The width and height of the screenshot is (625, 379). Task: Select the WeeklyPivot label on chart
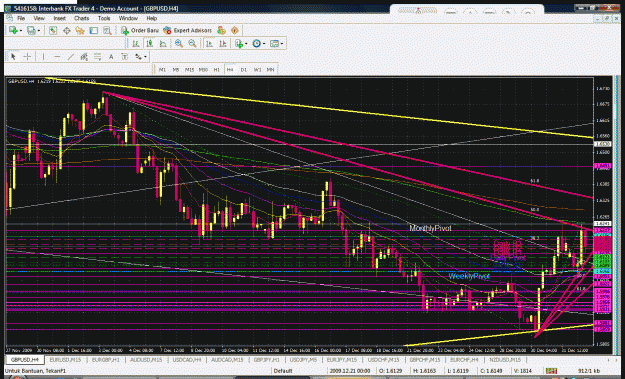(x=469, y=276)
